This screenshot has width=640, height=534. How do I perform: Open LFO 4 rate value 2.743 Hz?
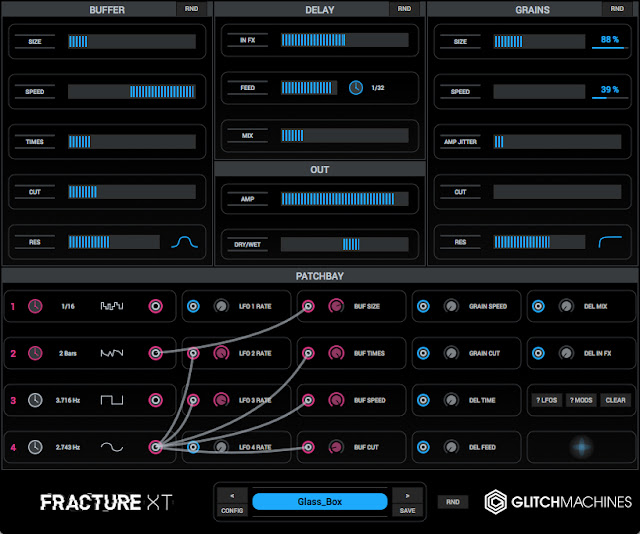coord(68,447)
